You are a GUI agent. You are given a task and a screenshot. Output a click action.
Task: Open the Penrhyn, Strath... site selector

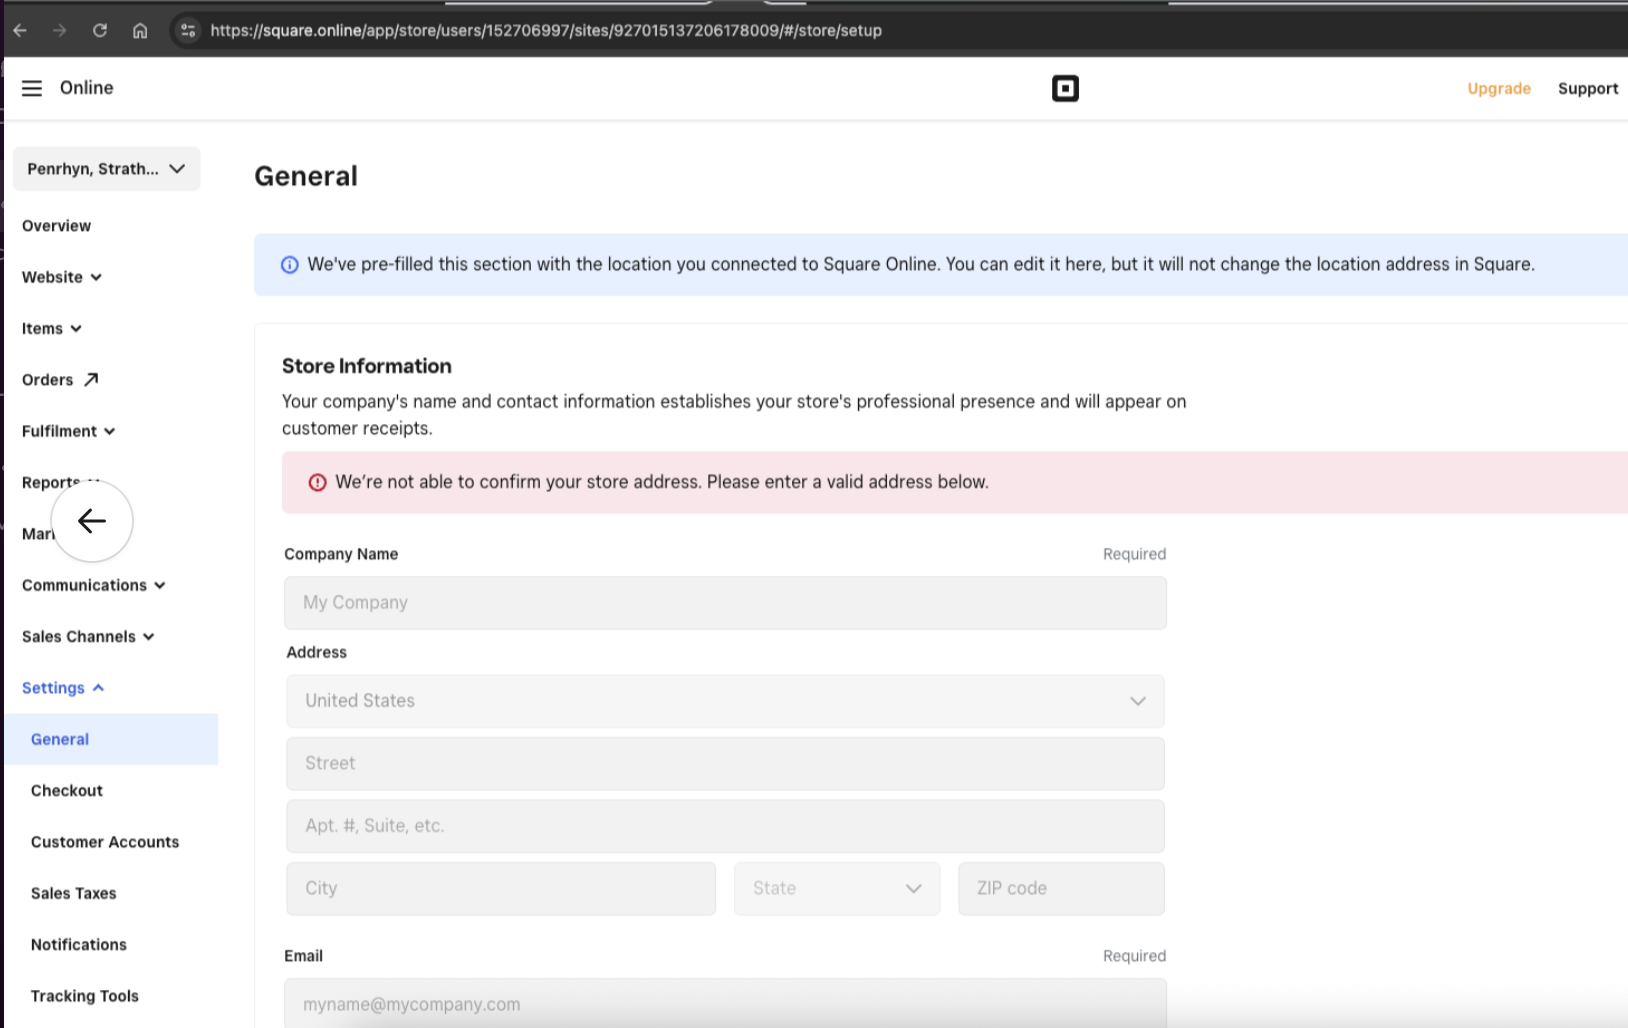[x=106, y=169]
